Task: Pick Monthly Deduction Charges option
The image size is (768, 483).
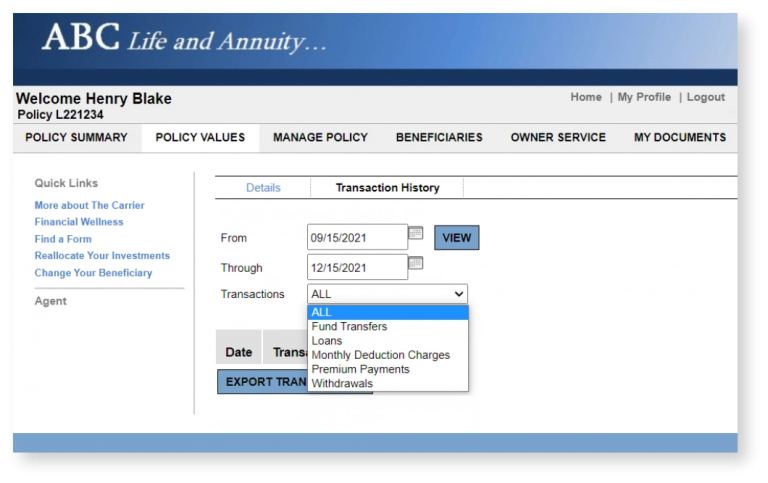Action: [387, 355]
